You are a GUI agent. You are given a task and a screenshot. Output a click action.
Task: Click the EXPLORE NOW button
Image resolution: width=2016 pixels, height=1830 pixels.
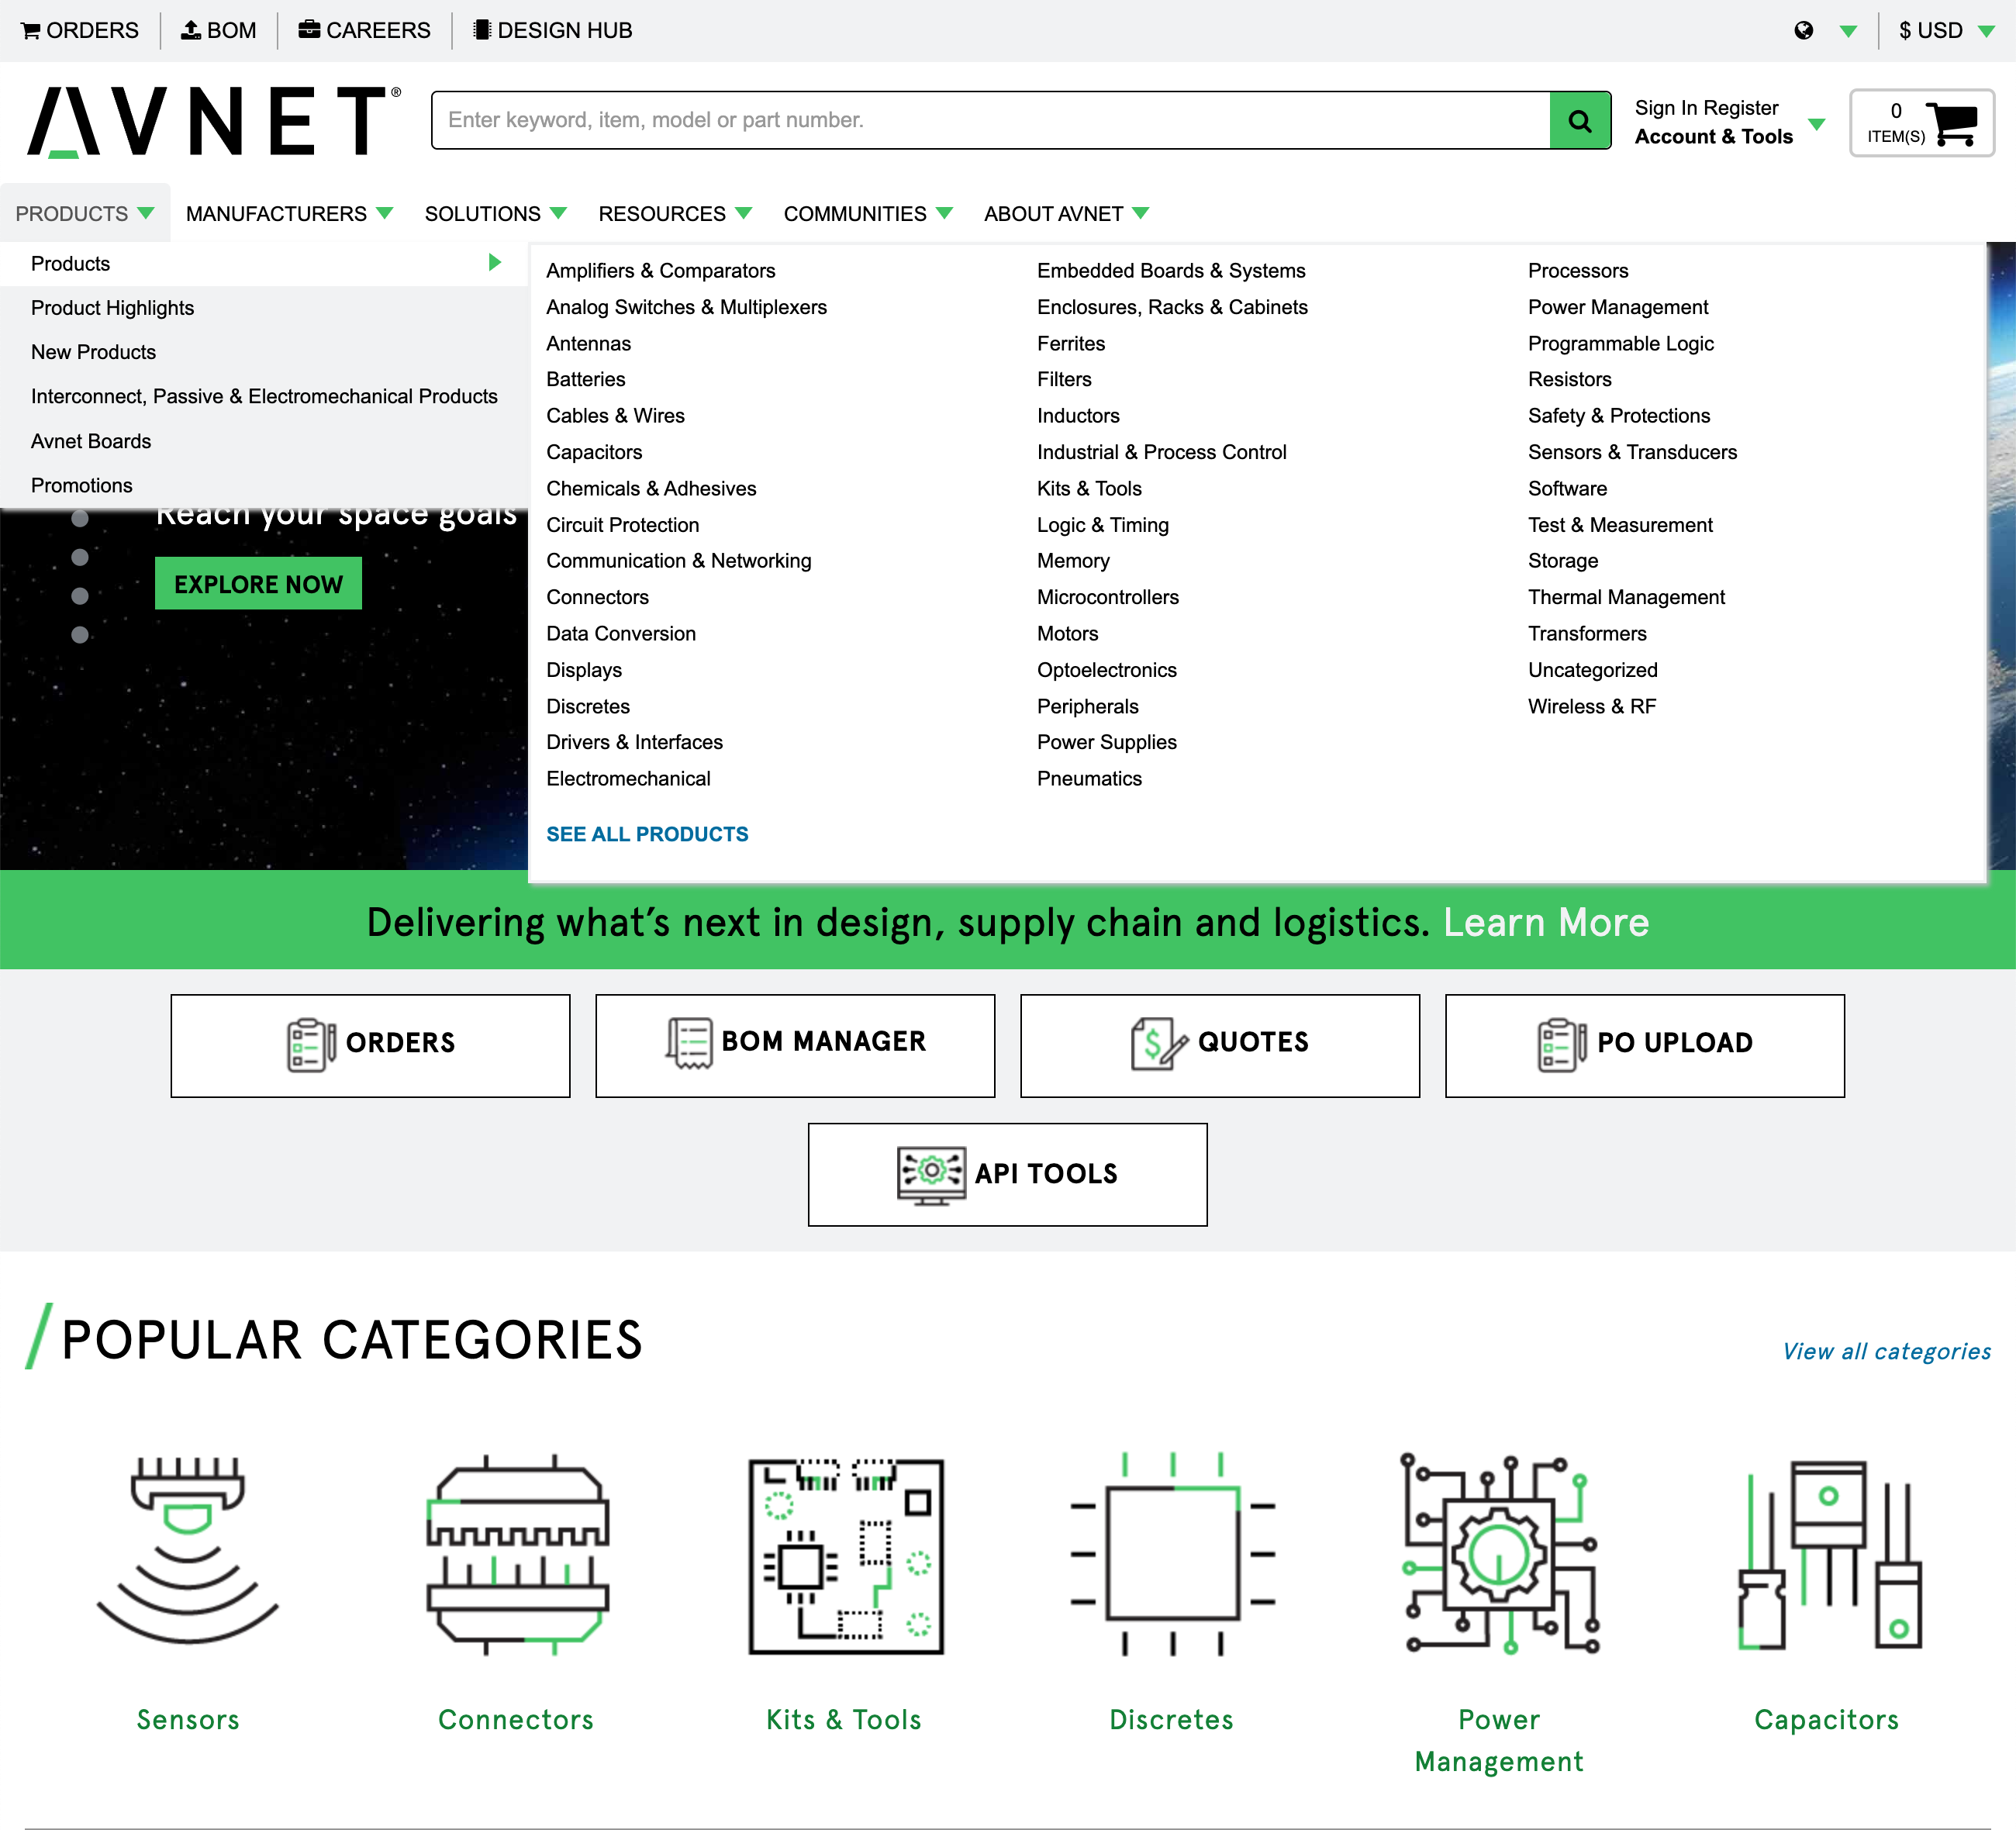pos(258,583)
